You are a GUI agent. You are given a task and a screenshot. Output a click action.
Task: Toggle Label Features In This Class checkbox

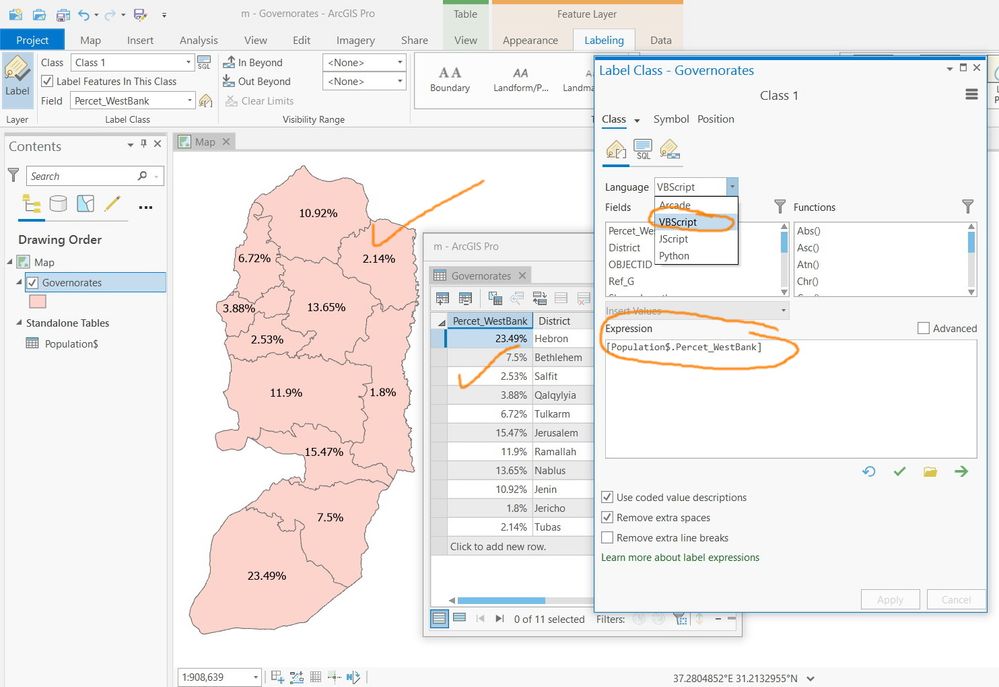point(47,81)
